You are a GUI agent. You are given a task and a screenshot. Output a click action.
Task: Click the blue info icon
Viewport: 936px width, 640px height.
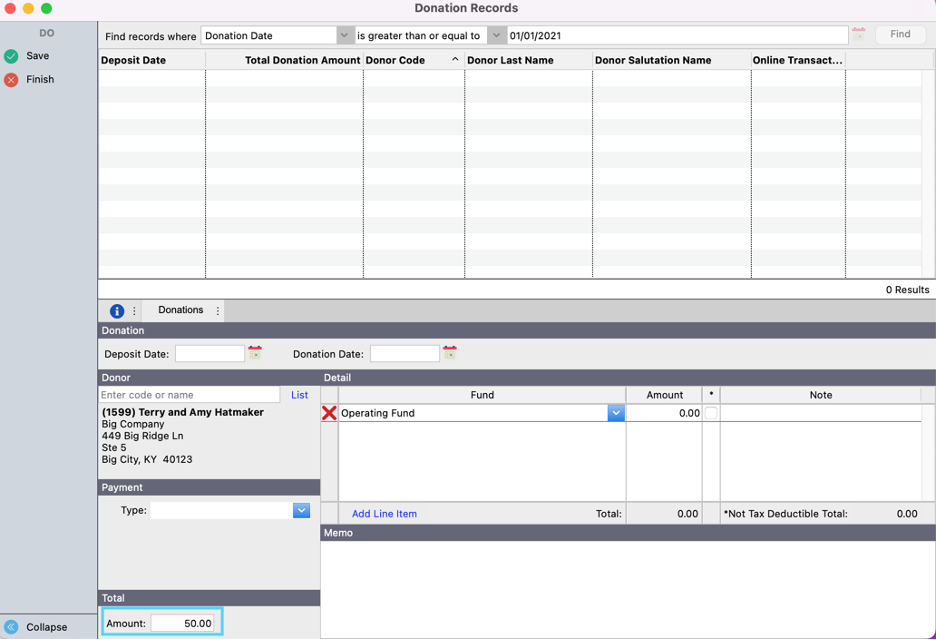pos(117,311)
